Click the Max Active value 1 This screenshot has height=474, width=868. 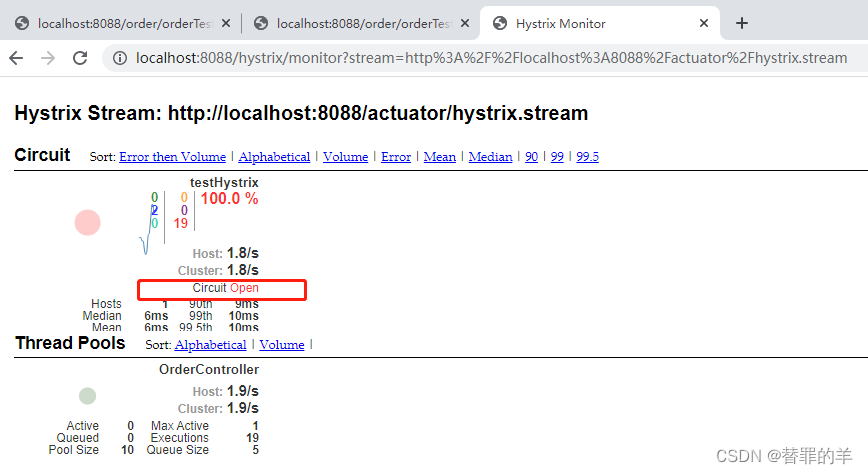coord(255,426)
